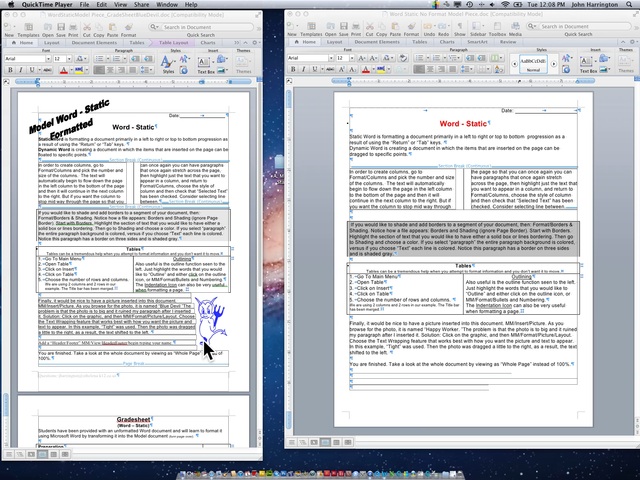Image resolution: width=640 pixels, height=480 pixels.
Task: Click Cut scissors icon in left Word window
Action: point(87,27)
